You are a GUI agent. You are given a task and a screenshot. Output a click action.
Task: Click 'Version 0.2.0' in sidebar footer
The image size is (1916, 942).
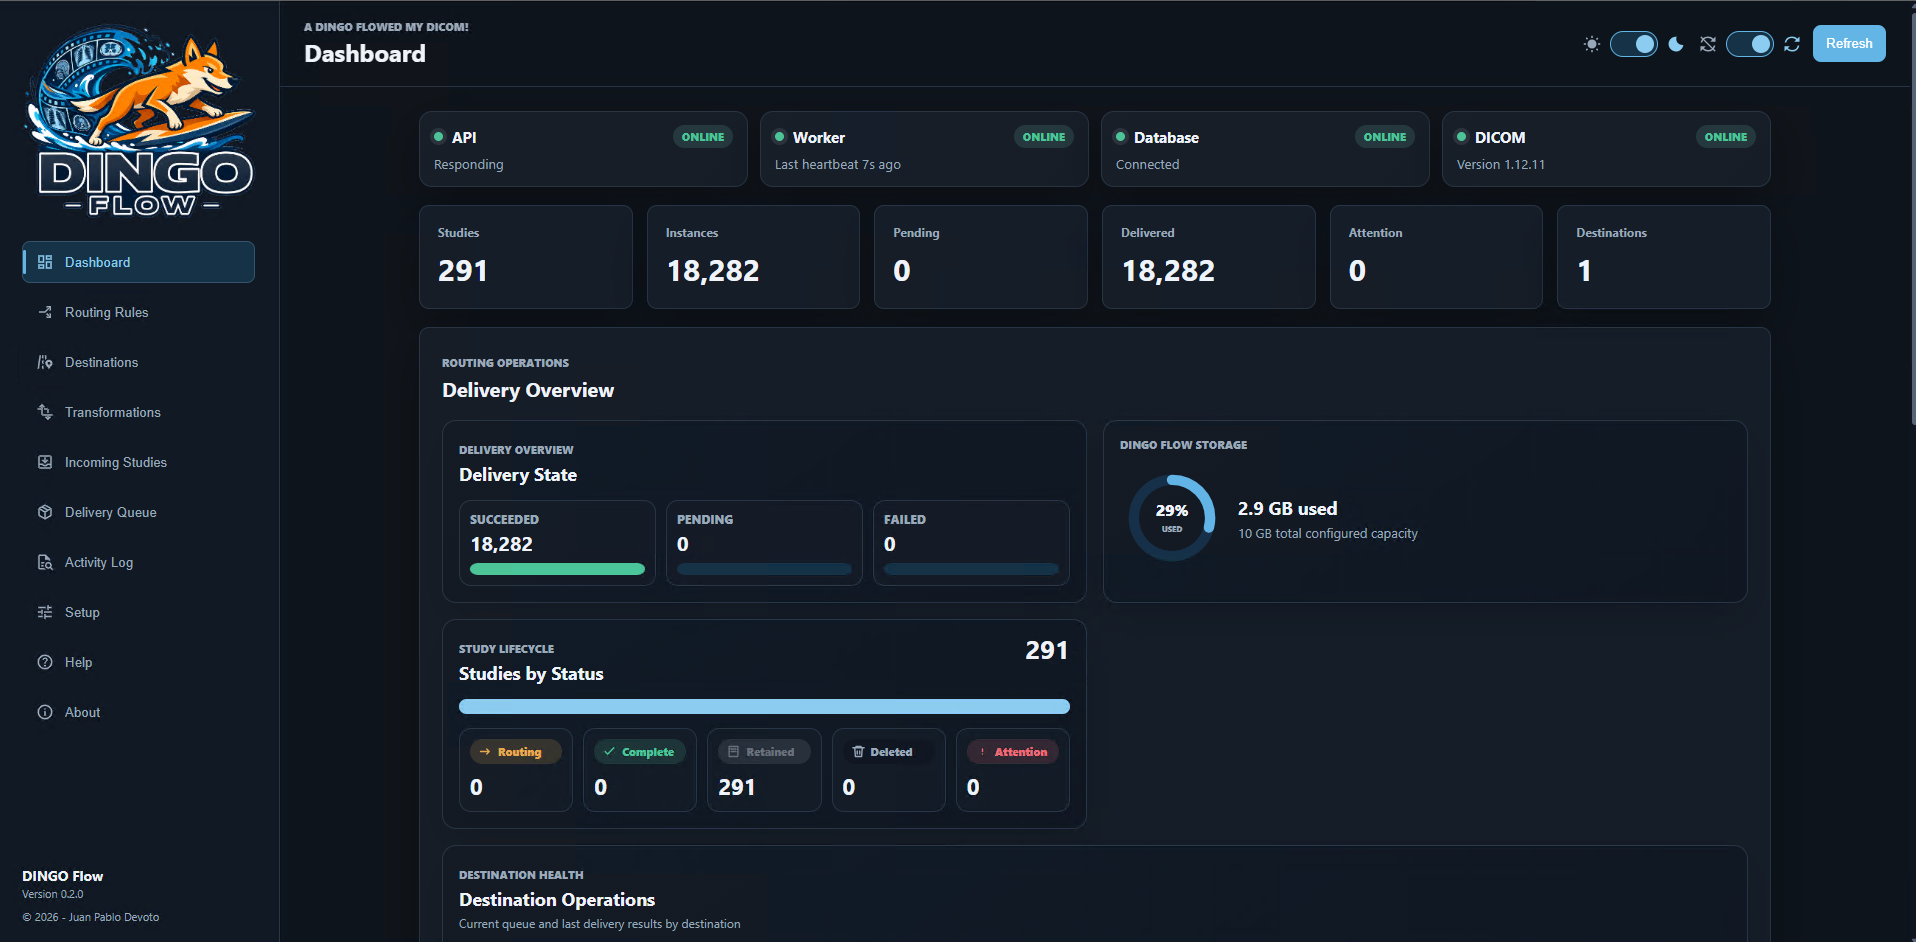(53, 894)
